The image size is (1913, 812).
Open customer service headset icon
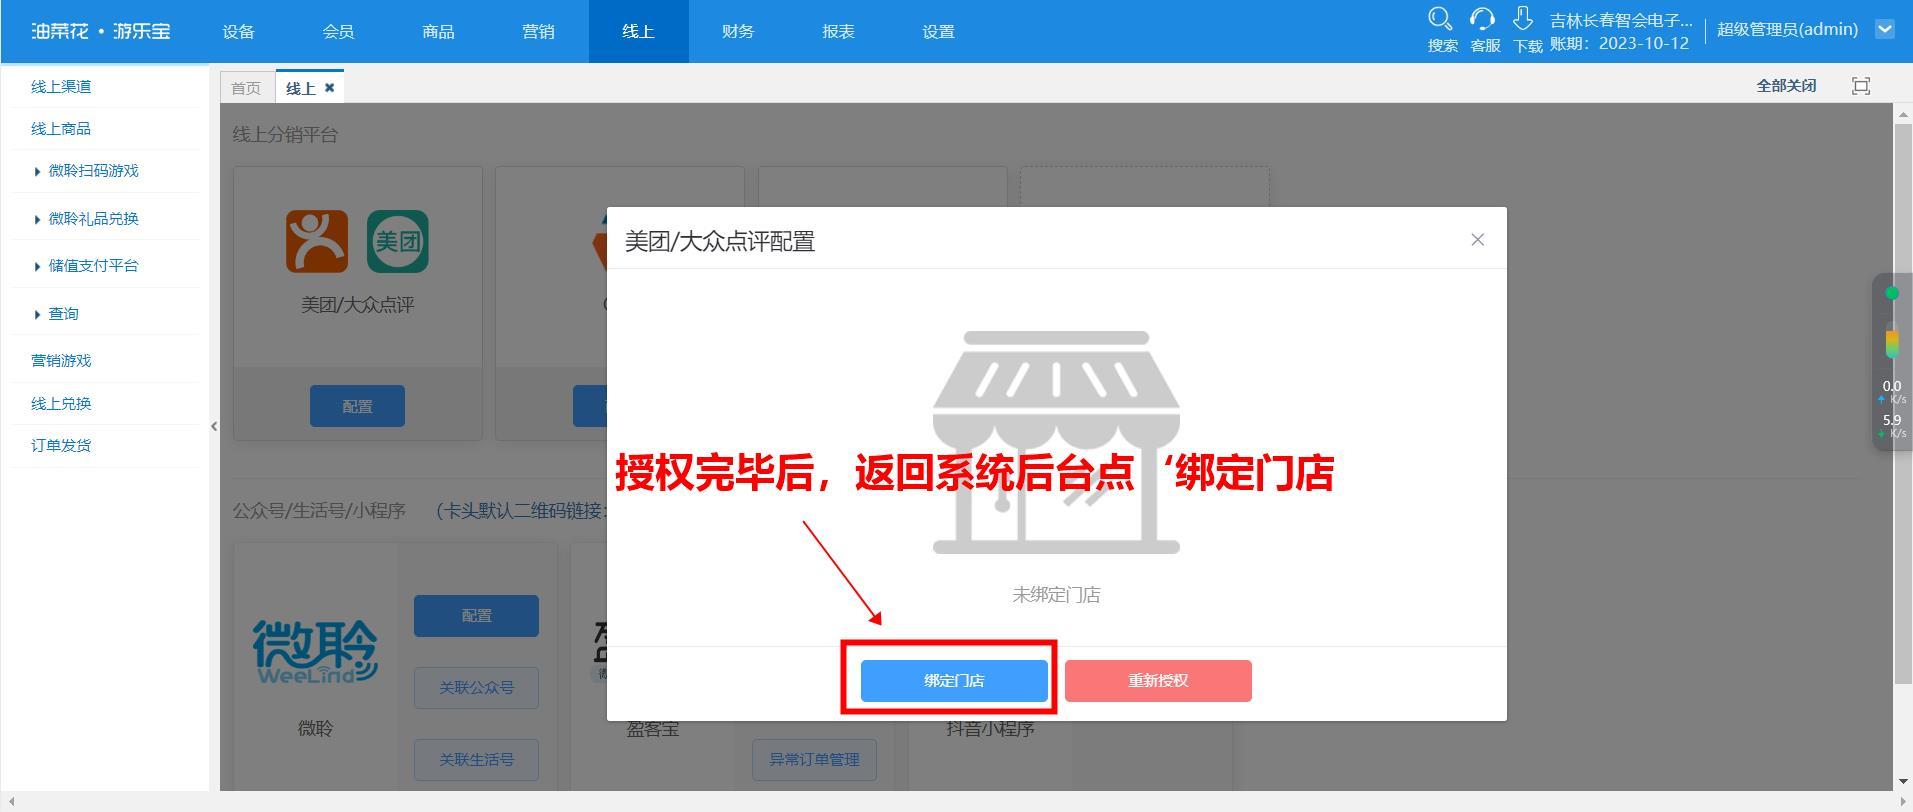pos(1482,19)
